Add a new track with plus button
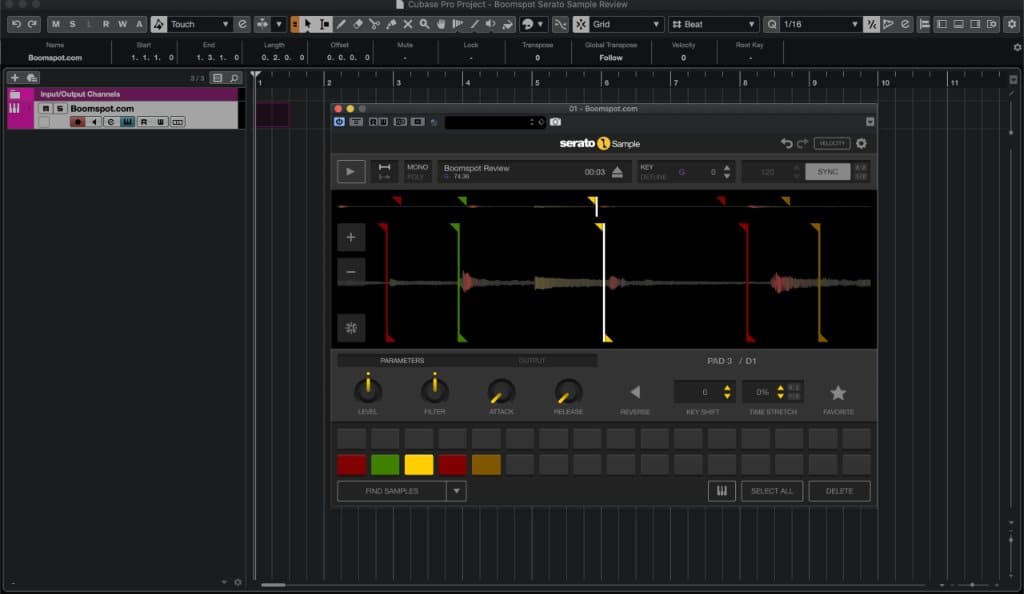The image size is (1024, 594). (14, 78)
